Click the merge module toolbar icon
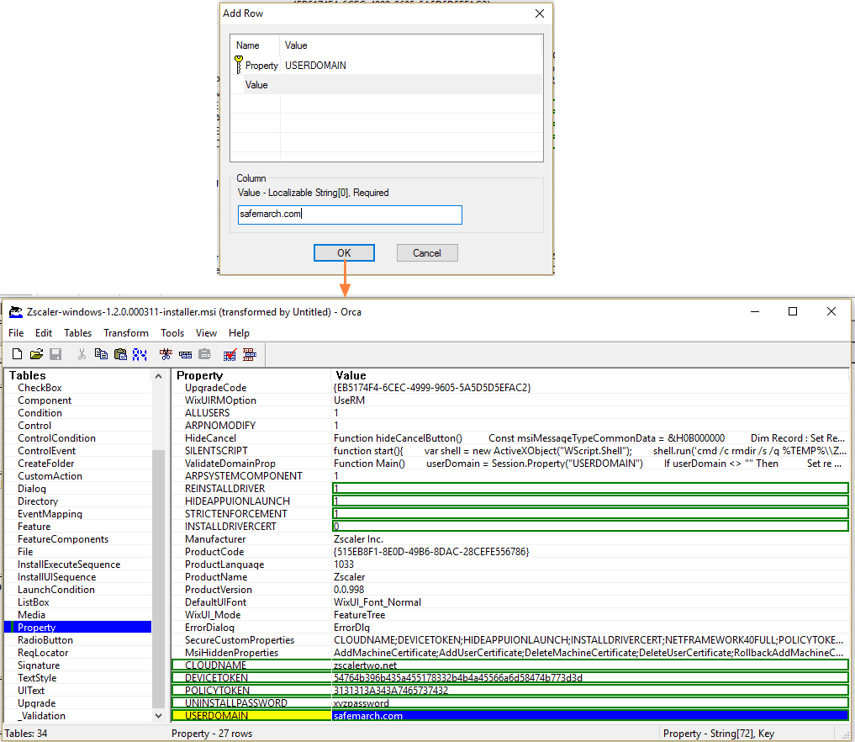The width and height of the screenshot is (855, 742). coord(249,354)
